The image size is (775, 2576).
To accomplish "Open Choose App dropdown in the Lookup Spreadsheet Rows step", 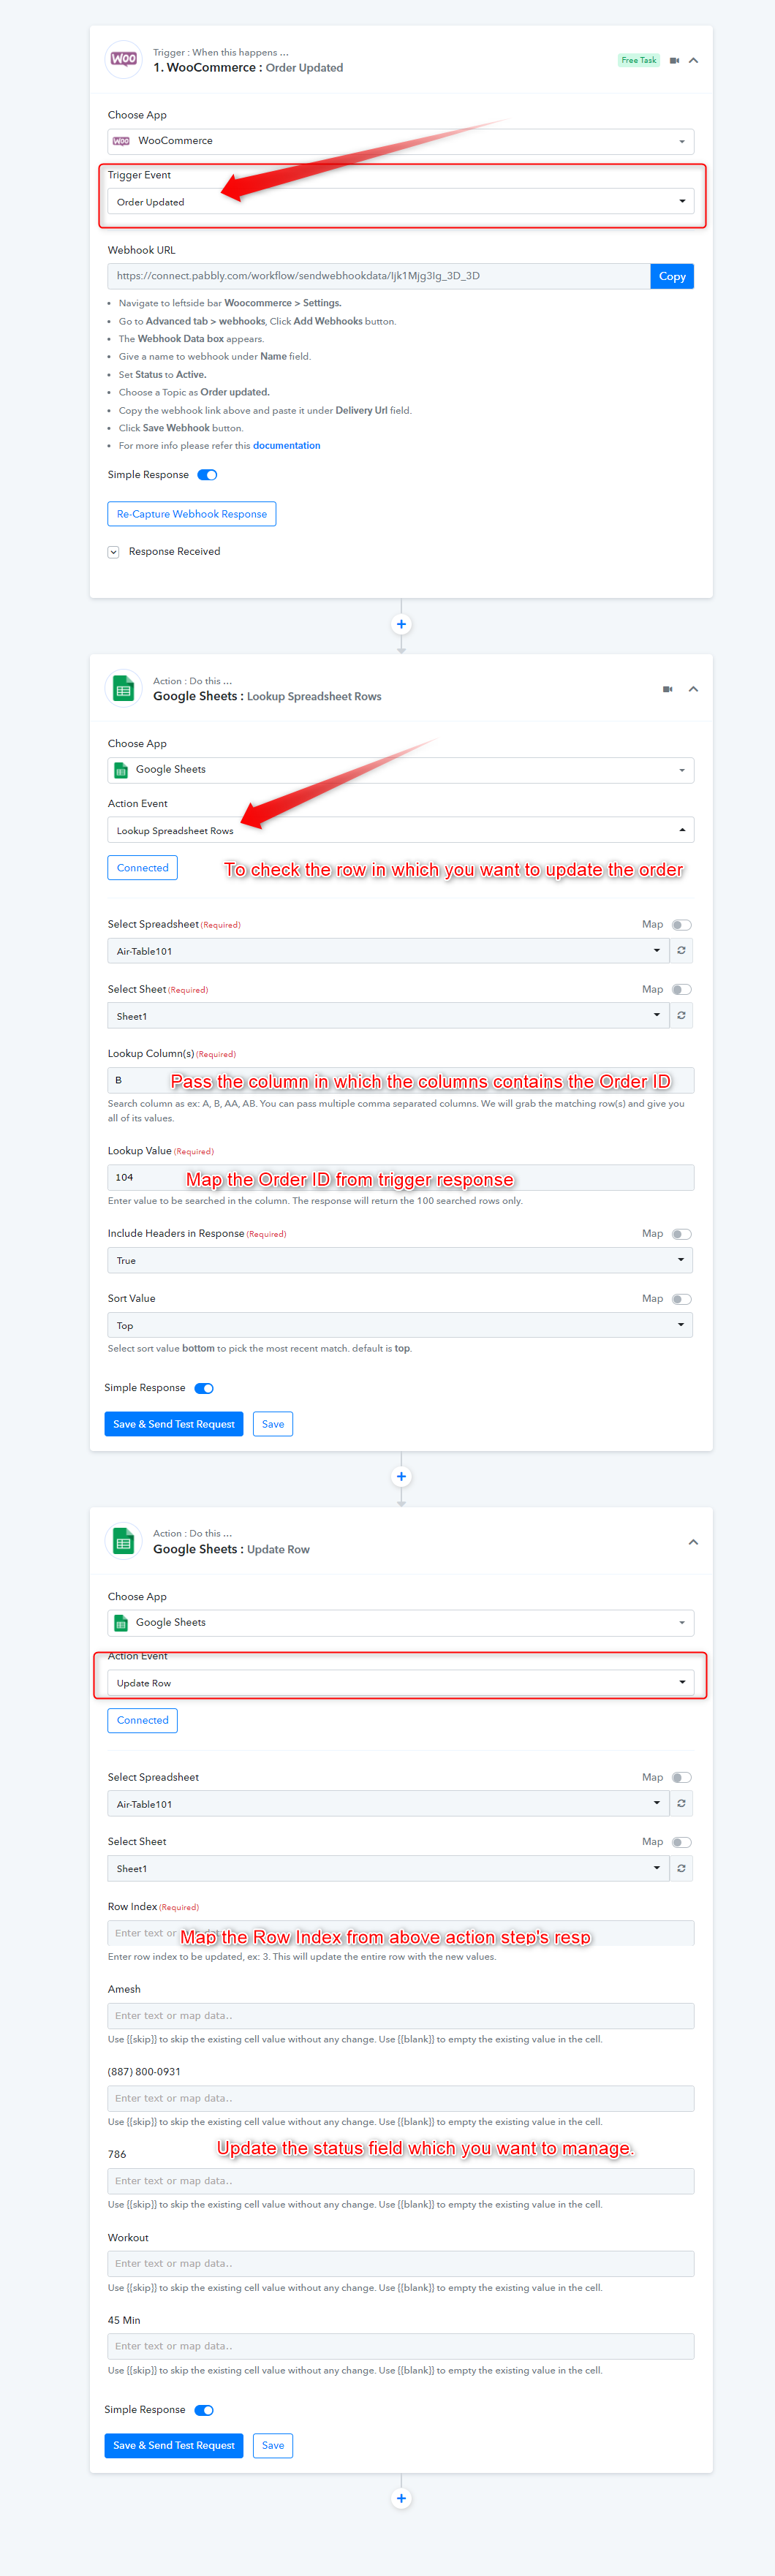I will pyautogui.click(x=400, y=770).
